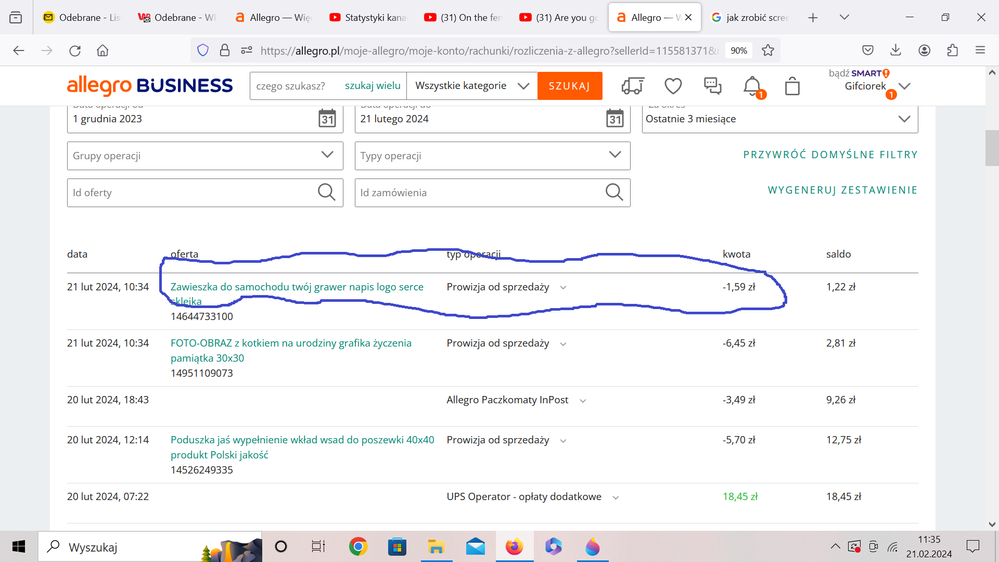This screenshot has width=999, height=562.
Task: Click PRZYWRÓĆ DOMYŚLNE FILTRY link
Action: pos(830,155)
